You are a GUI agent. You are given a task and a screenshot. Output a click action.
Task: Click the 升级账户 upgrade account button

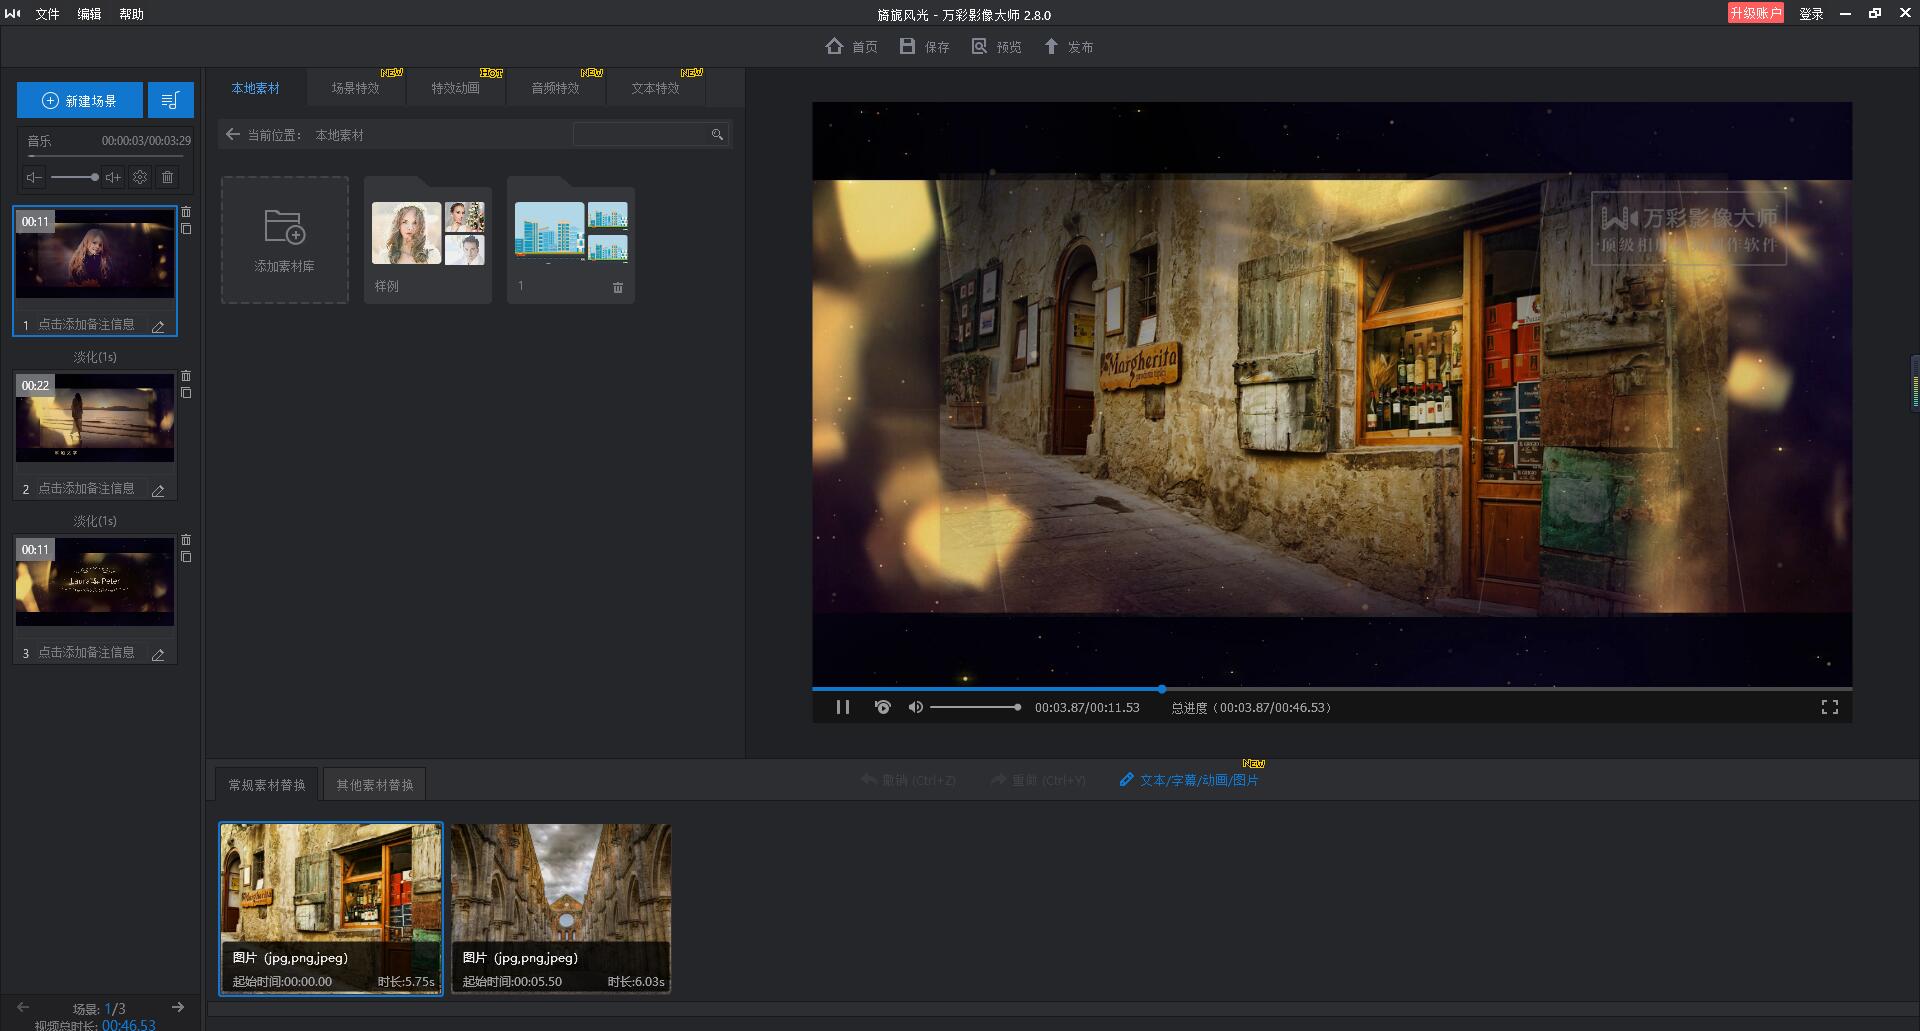click(x=1756, y=13)
